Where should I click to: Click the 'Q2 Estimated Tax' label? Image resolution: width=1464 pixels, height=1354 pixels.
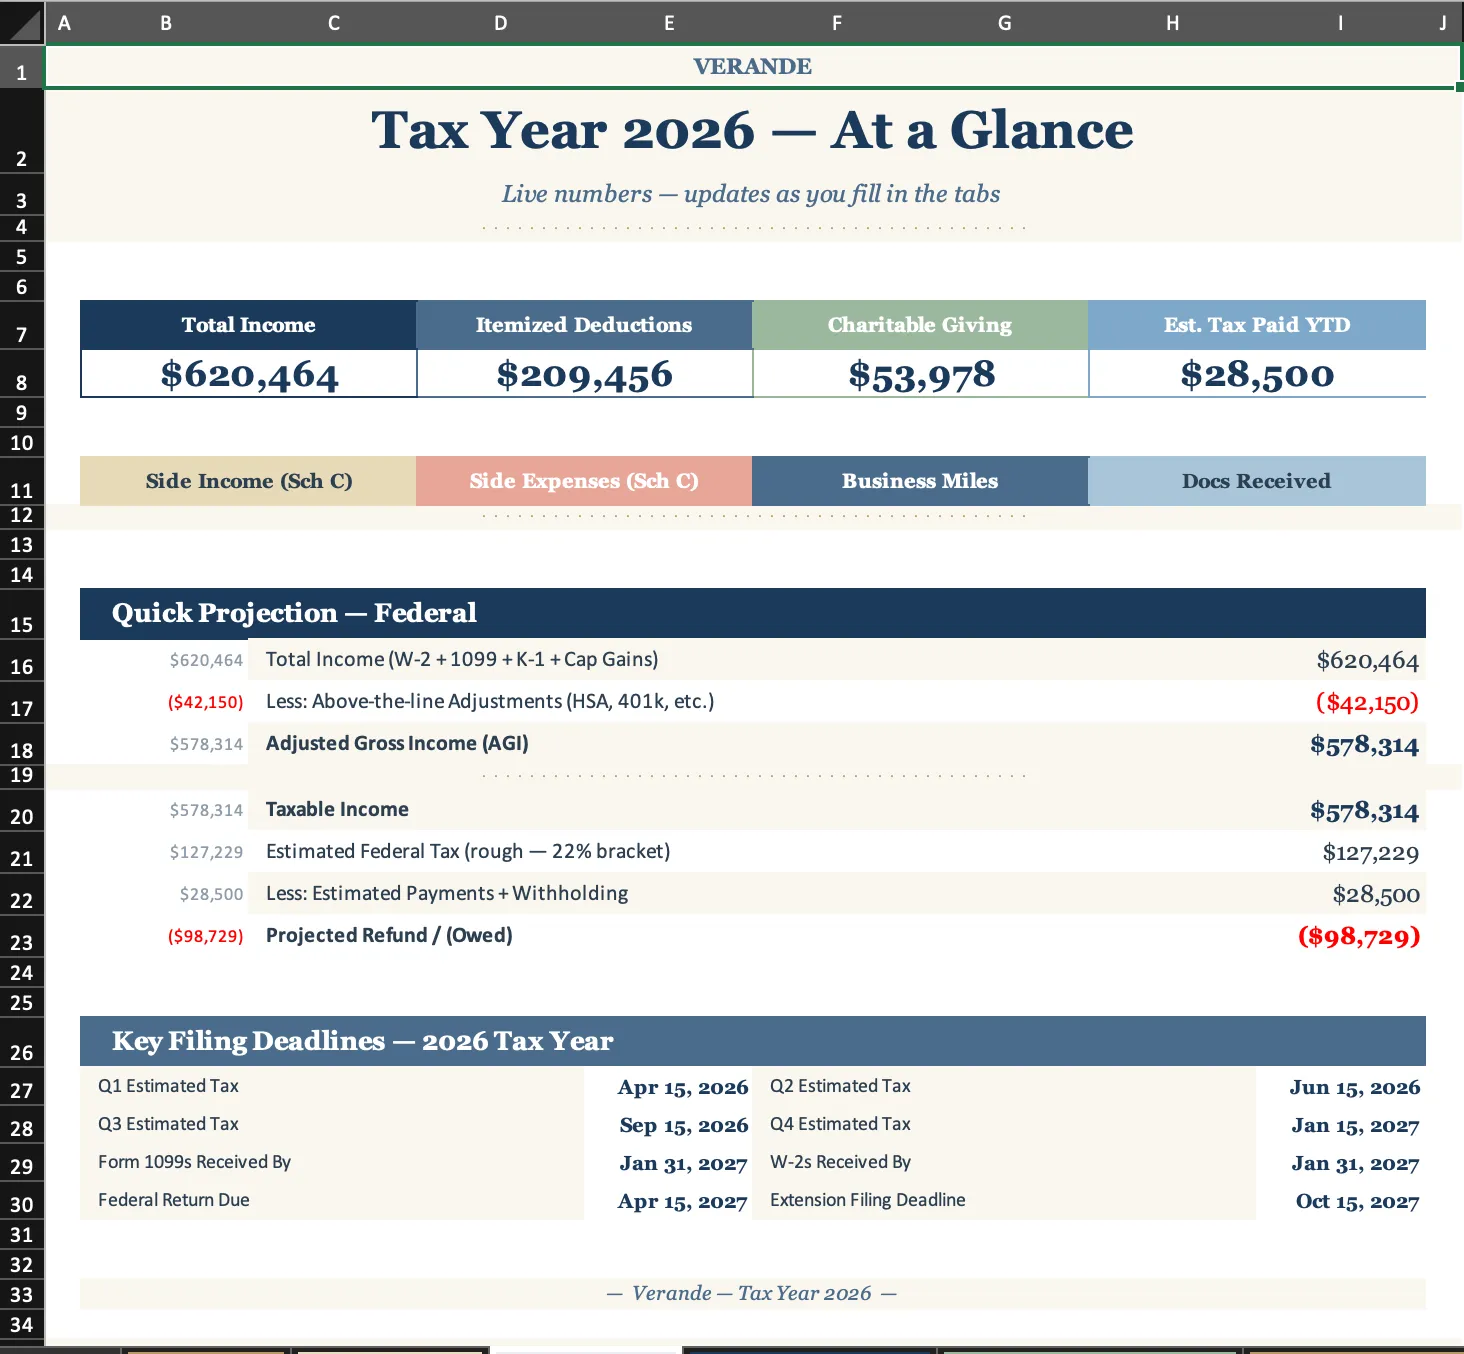tap(840, 1086)
